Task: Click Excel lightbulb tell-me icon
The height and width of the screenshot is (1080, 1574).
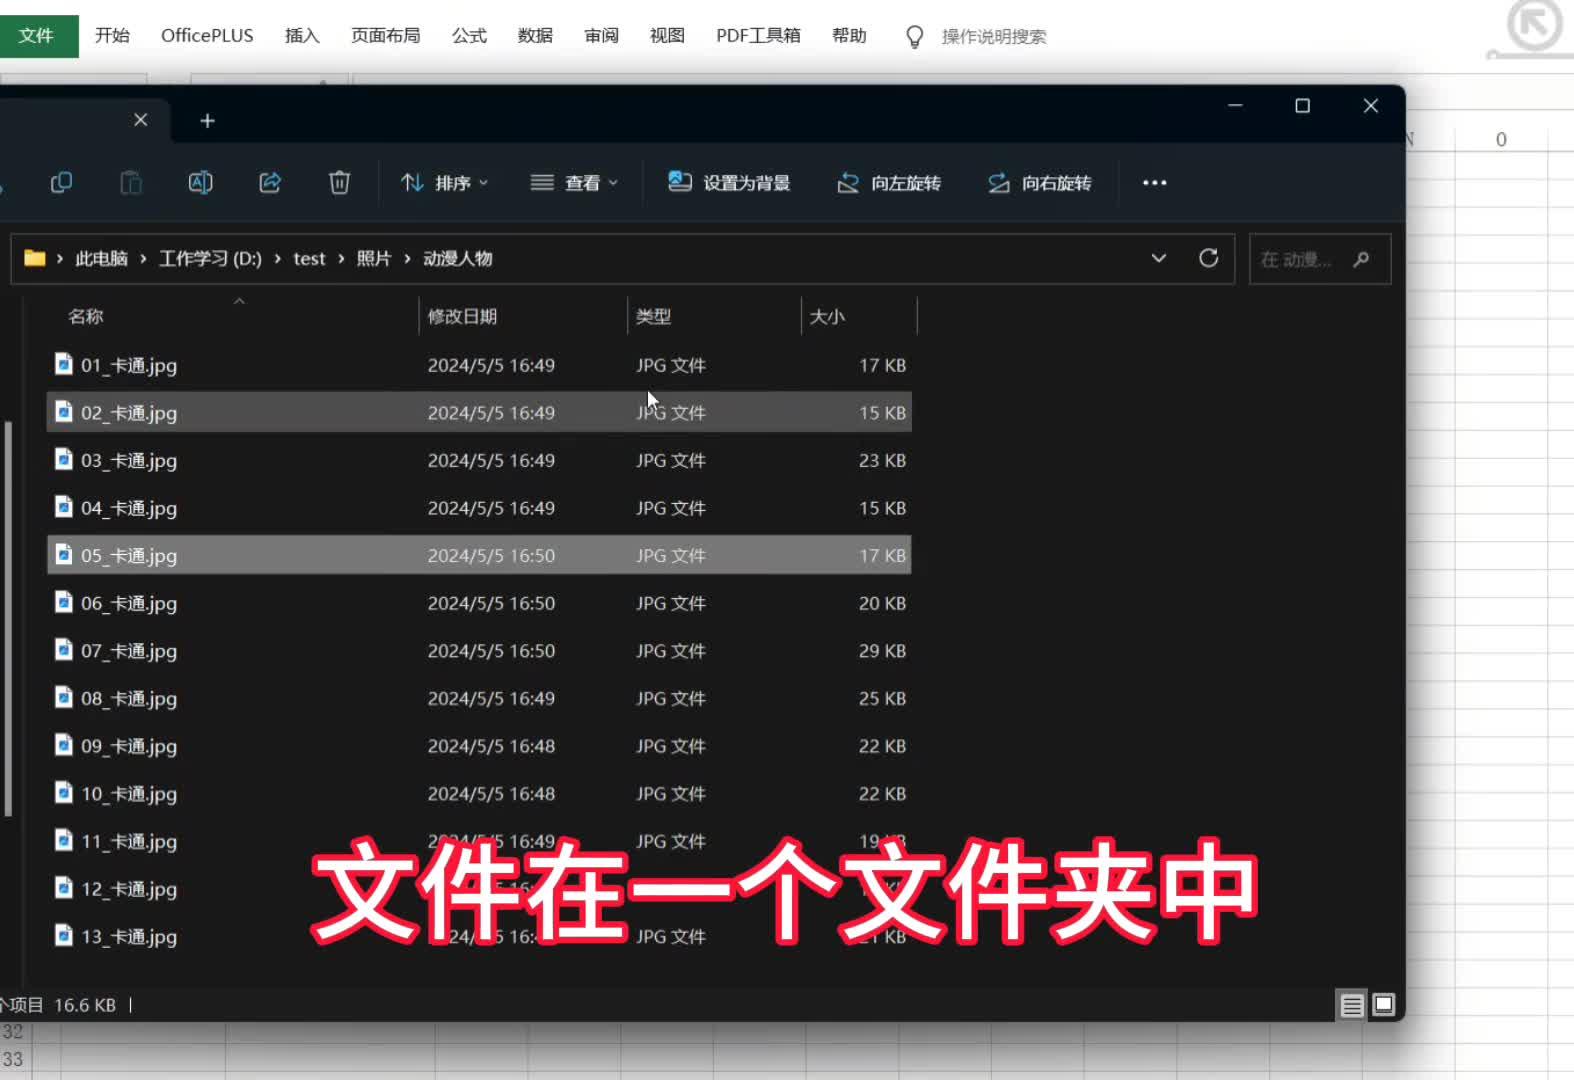Action: pyautogui.click(x=914, y=37)
